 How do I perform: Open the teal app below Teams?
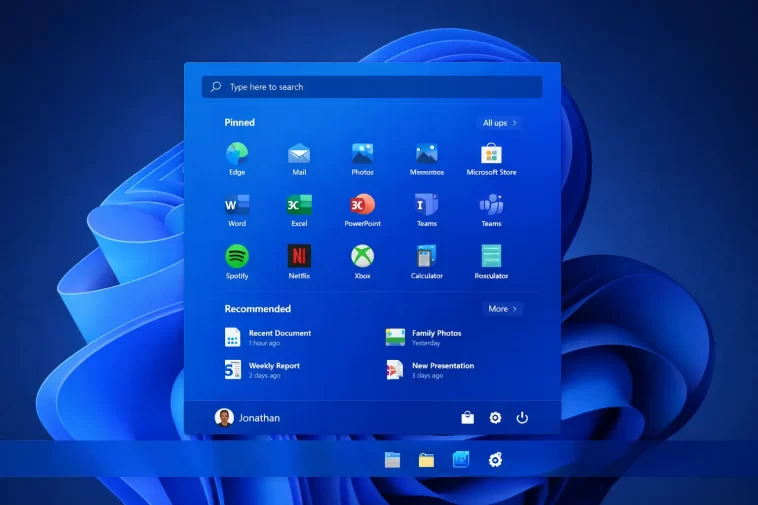491,262
